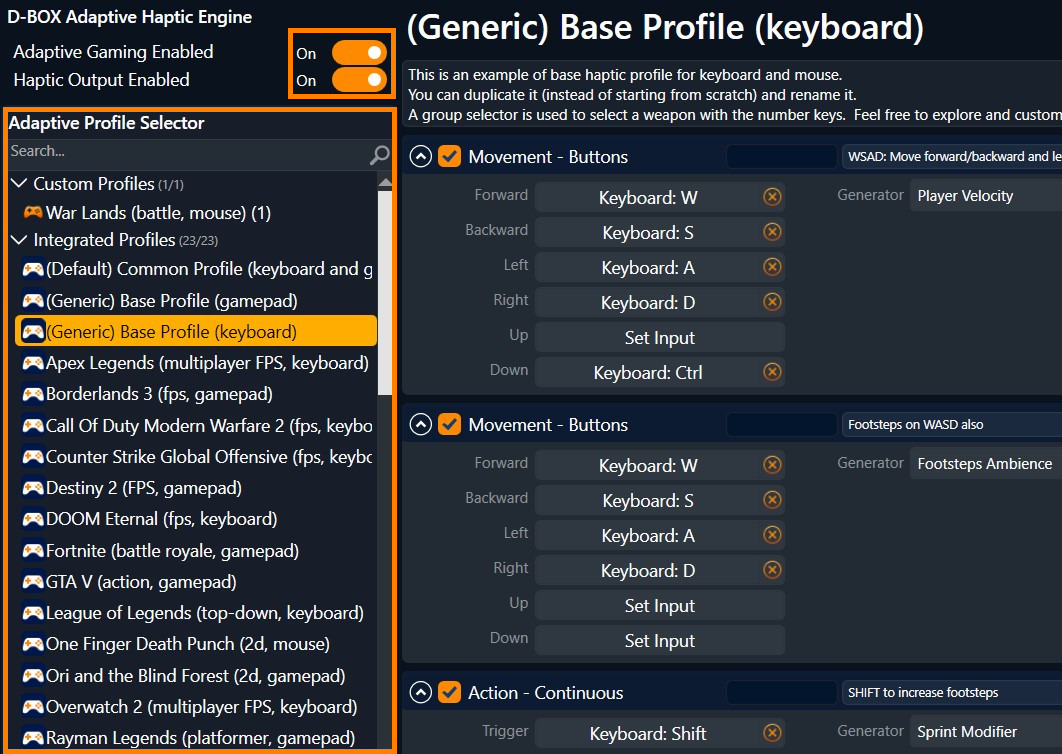Click the search magnifier icon
The width and height of the screenshot is (1062, 754).
[379, 154]
